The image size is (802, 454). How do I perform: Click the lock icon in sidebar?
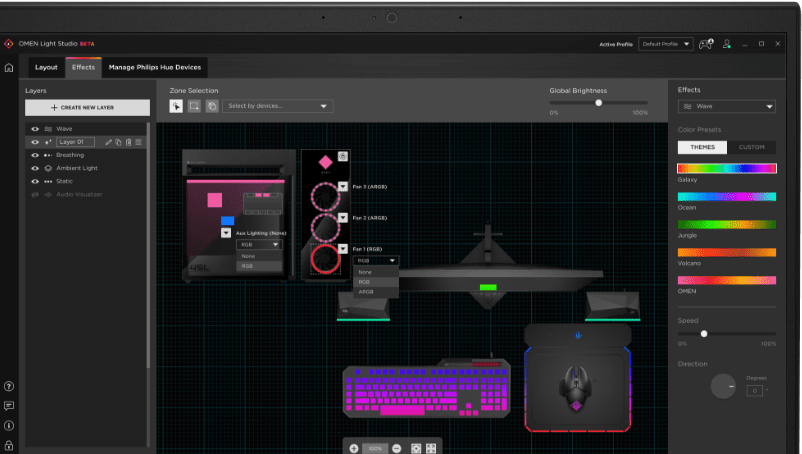tap(9, 445)
